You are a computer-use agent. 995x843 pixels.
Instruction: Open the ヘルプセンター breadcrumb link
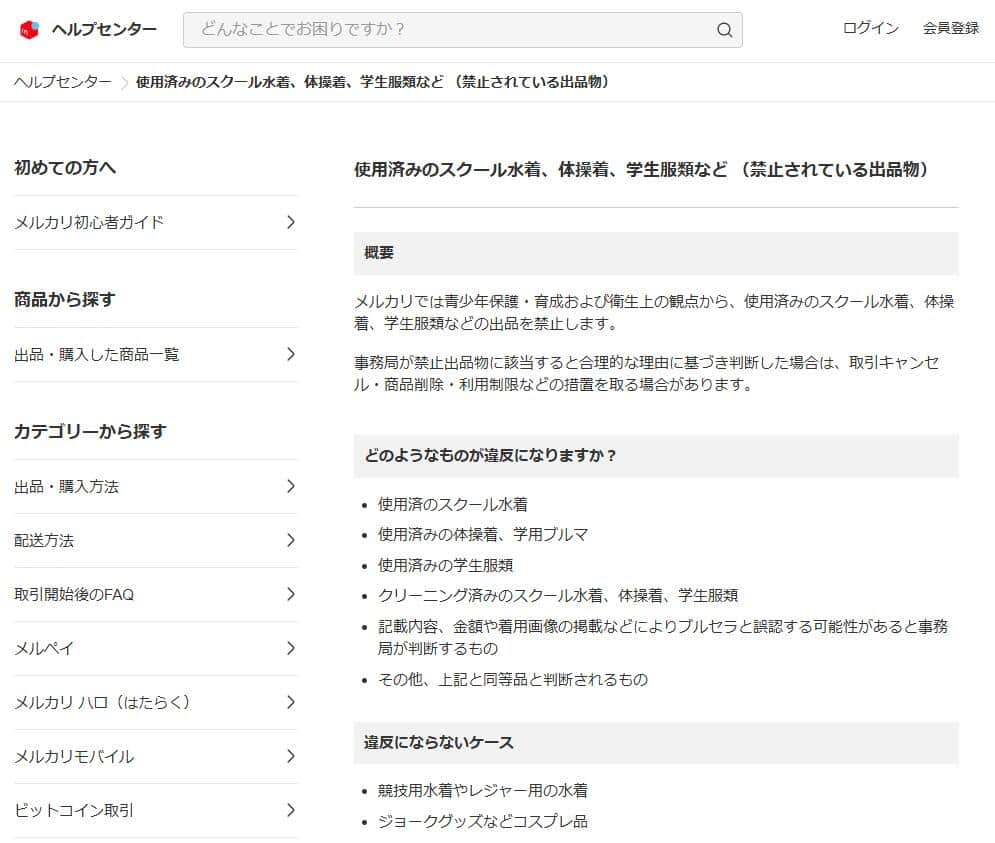coord(61,82)
